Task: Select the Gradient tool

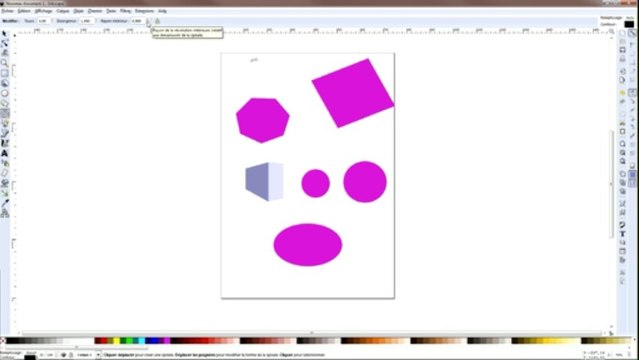Action: click(4, 193)
